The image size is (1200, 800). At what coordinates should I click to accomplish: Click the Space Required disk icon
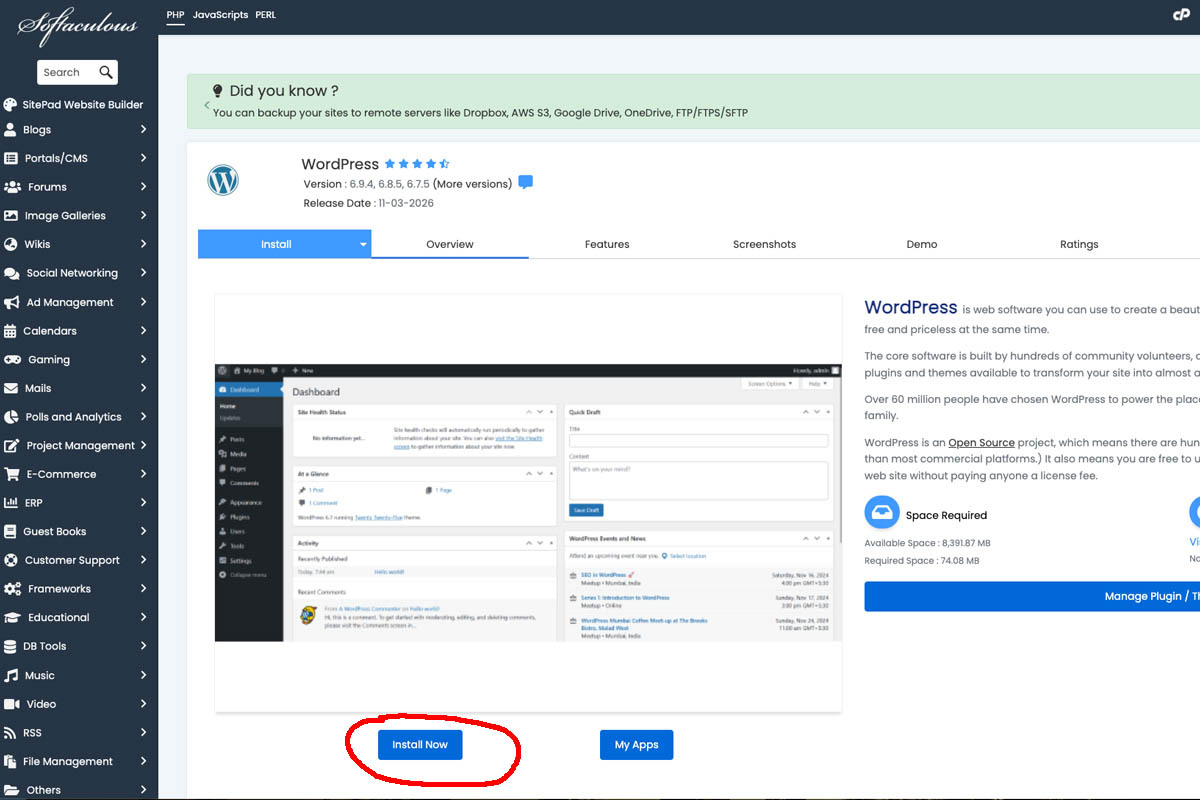pyautogui.click(x=881, y=511)
